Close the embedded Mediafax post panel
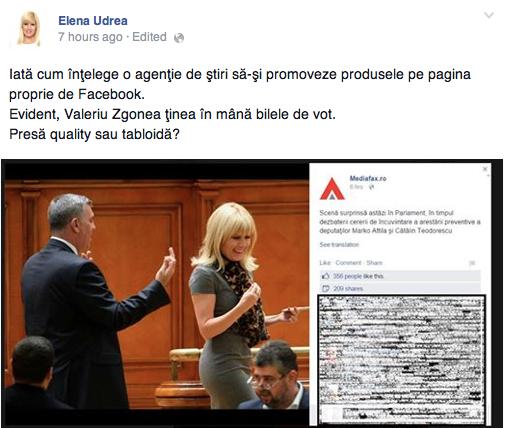 pos(485,169)
